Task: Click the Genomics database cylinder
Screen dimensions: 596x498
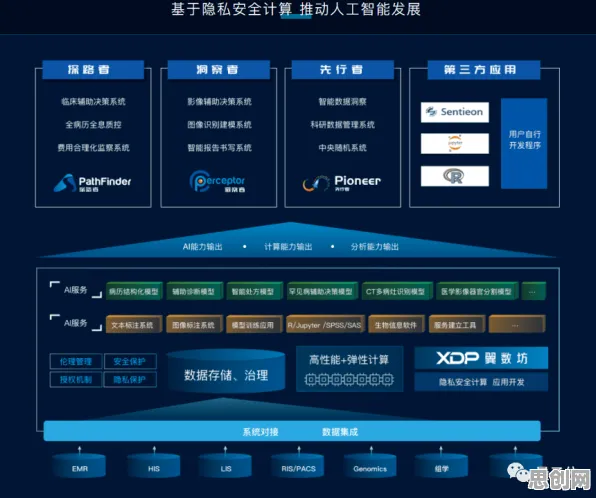Action: pos(370,465)
